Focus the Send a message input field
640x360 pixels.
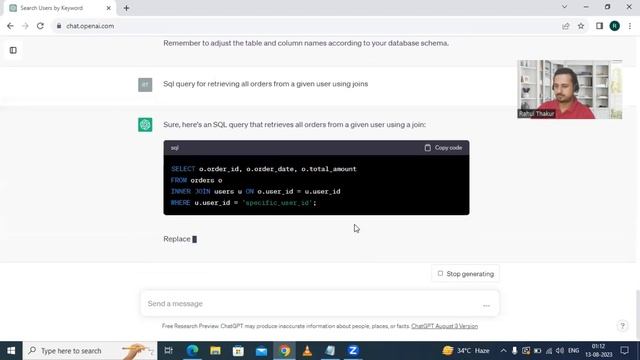tap(320, 304)
